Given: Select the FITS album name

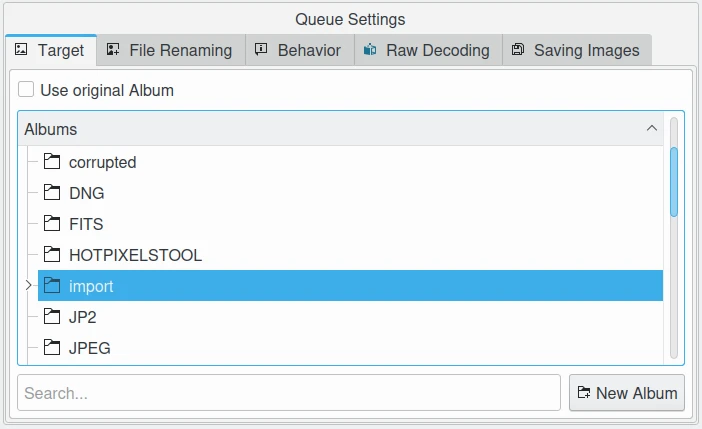Looking at the screenshot, I should pyautogui.click(x=86, y=224).
